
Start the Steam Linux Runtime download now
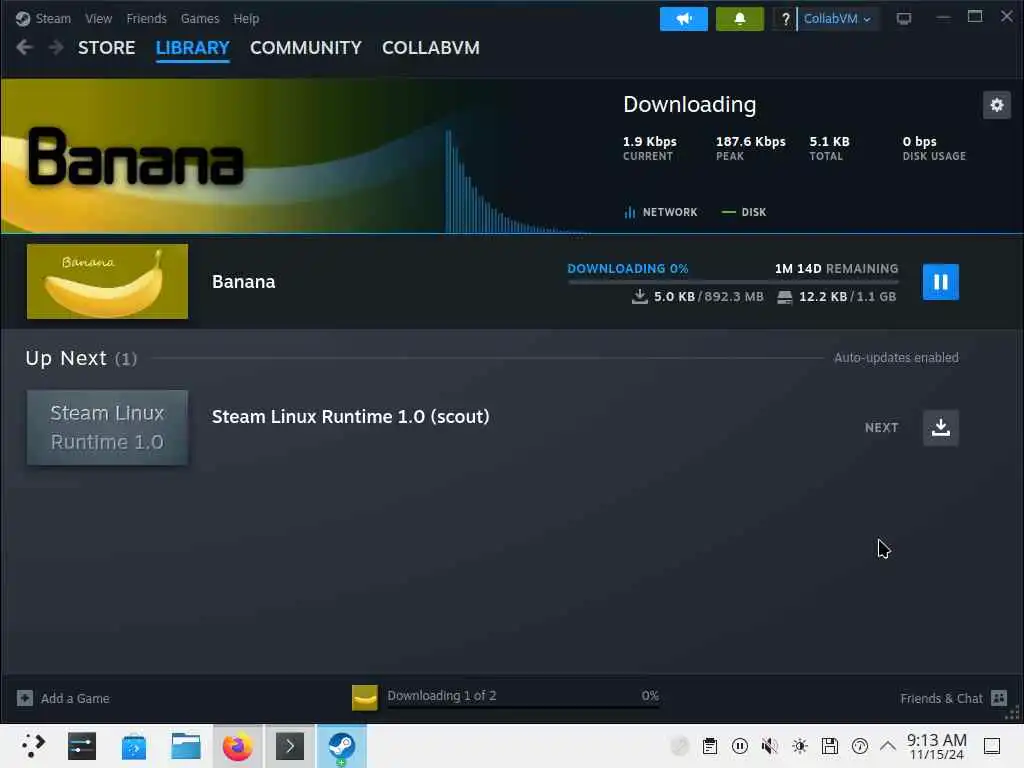[940, 428]
